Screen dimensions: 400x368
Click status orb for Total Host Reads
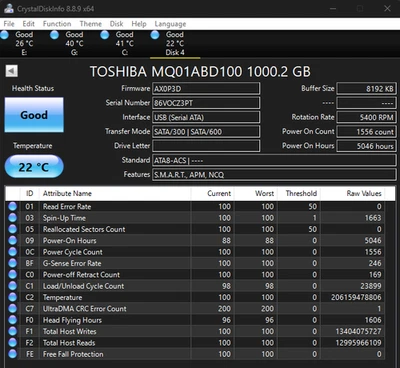[x=13, y=342]
